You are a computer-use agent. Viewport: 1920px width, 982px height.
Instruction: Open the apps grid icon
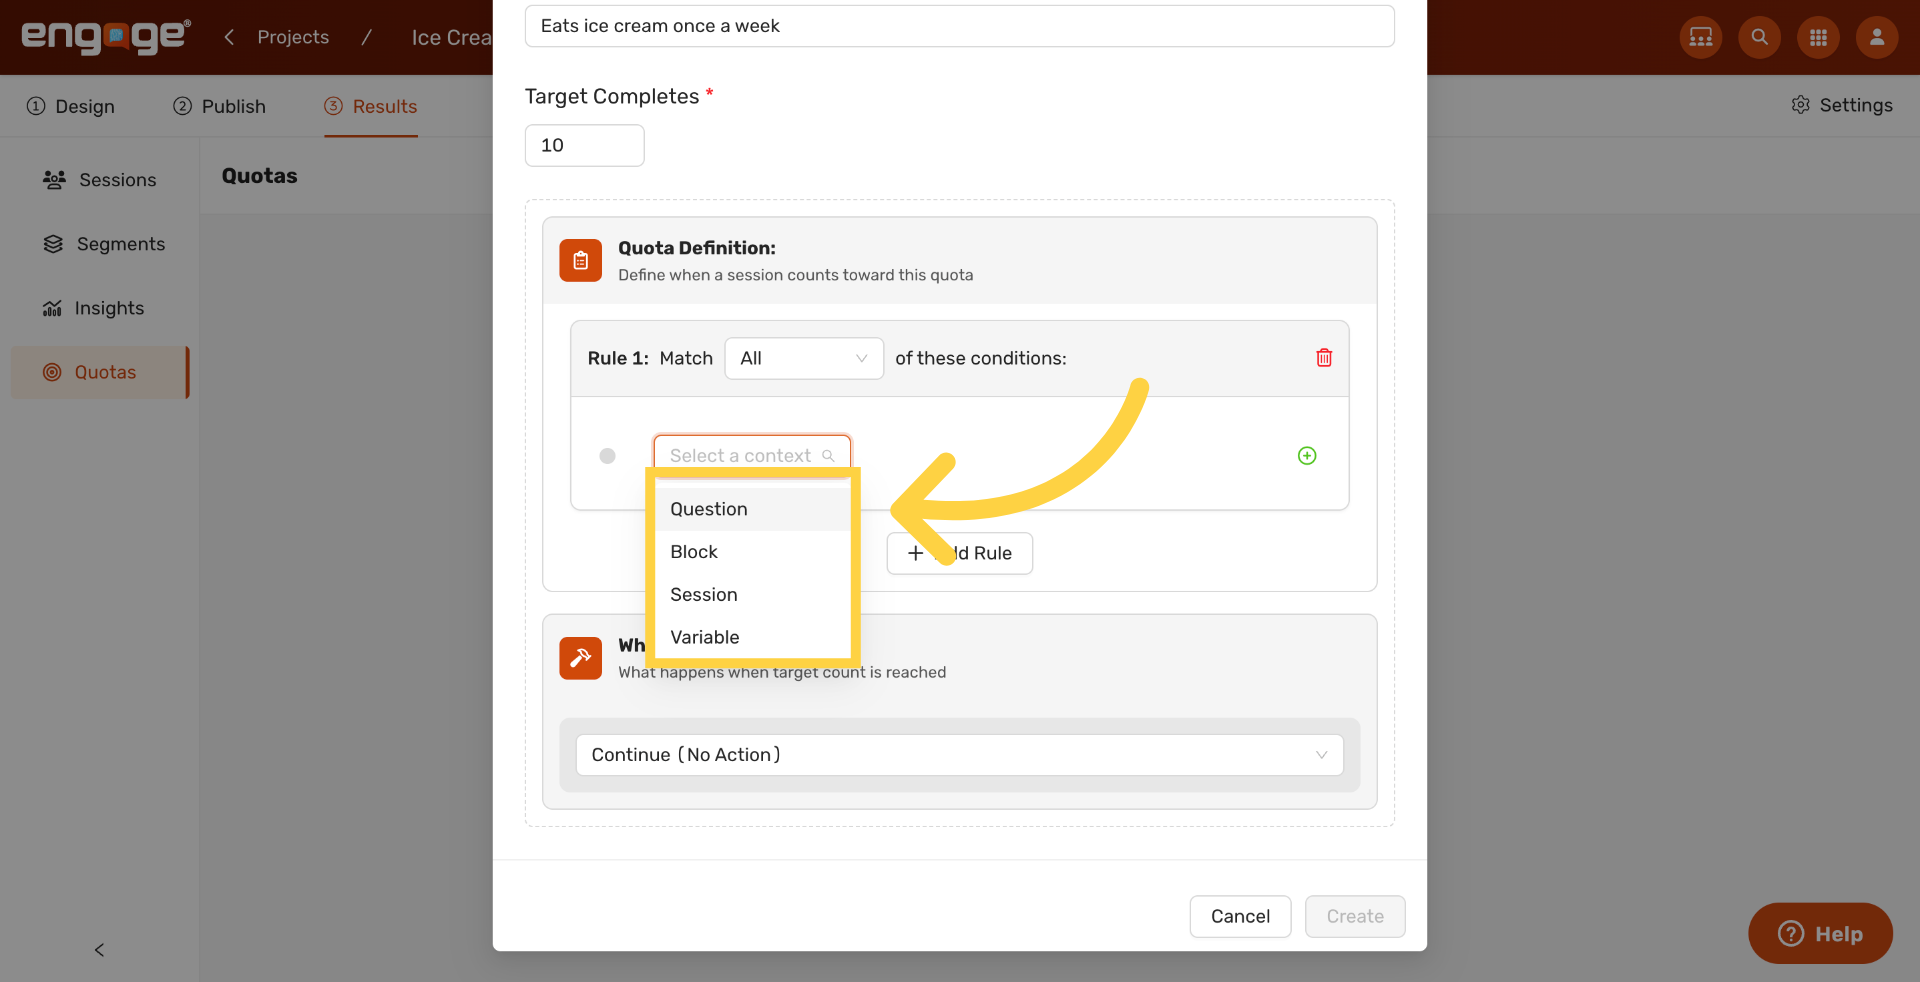pos(1819,37)
